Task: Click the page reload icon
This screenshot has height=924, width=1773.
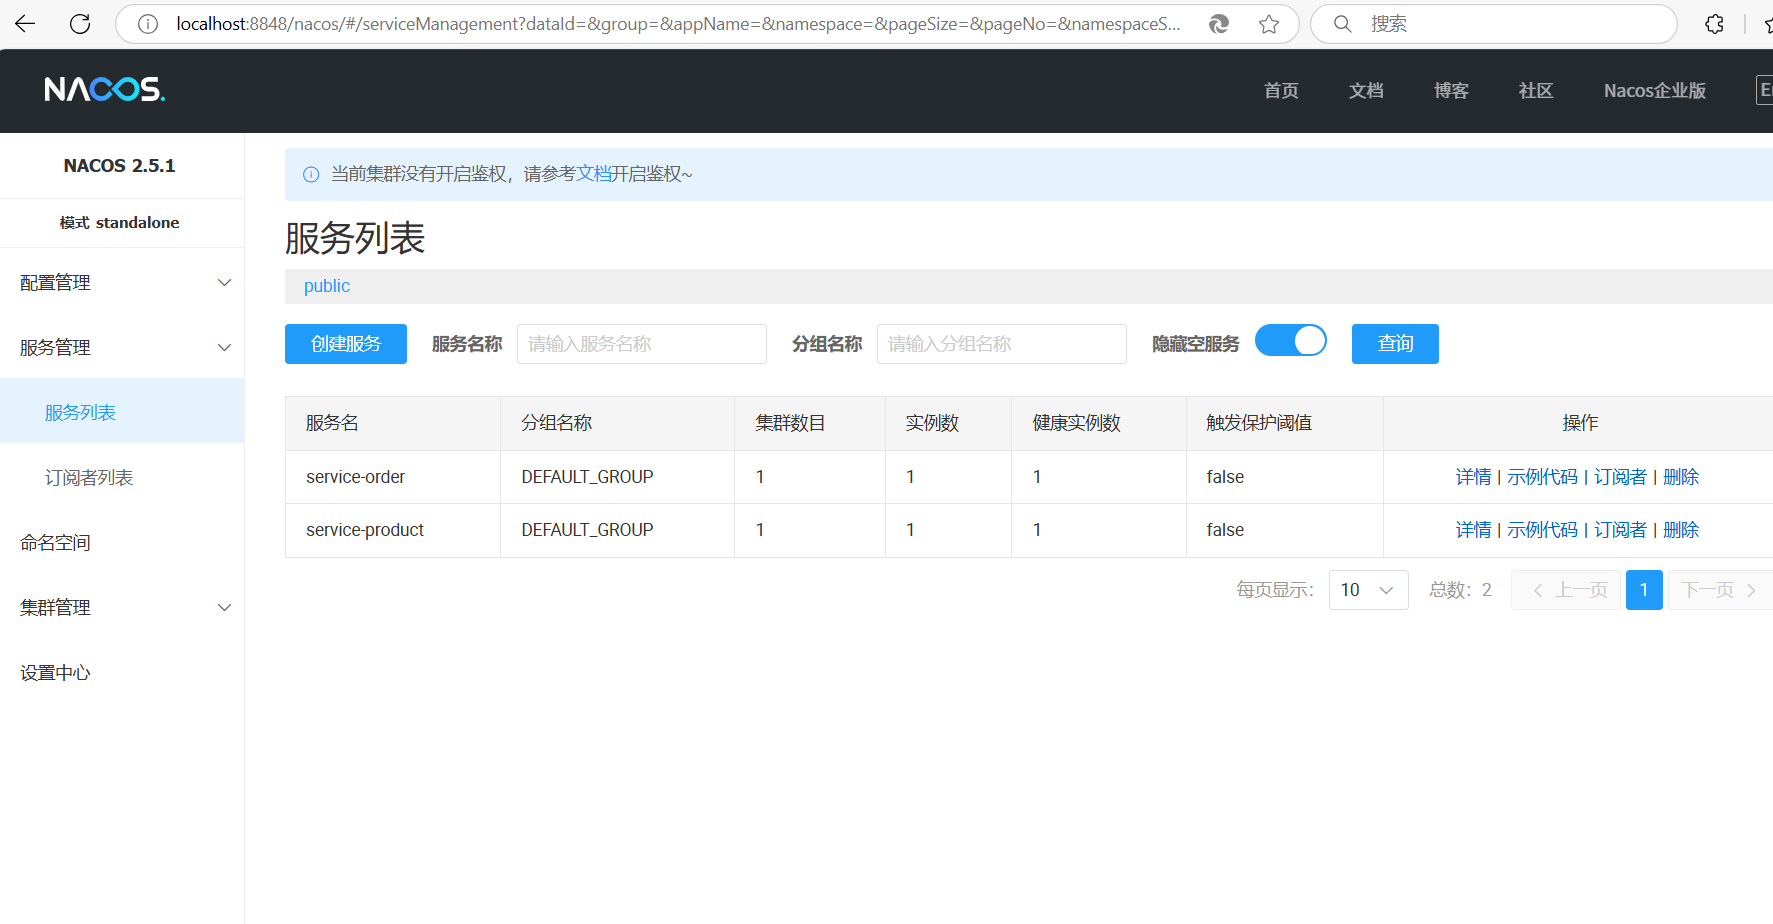Action: point(80,24)
